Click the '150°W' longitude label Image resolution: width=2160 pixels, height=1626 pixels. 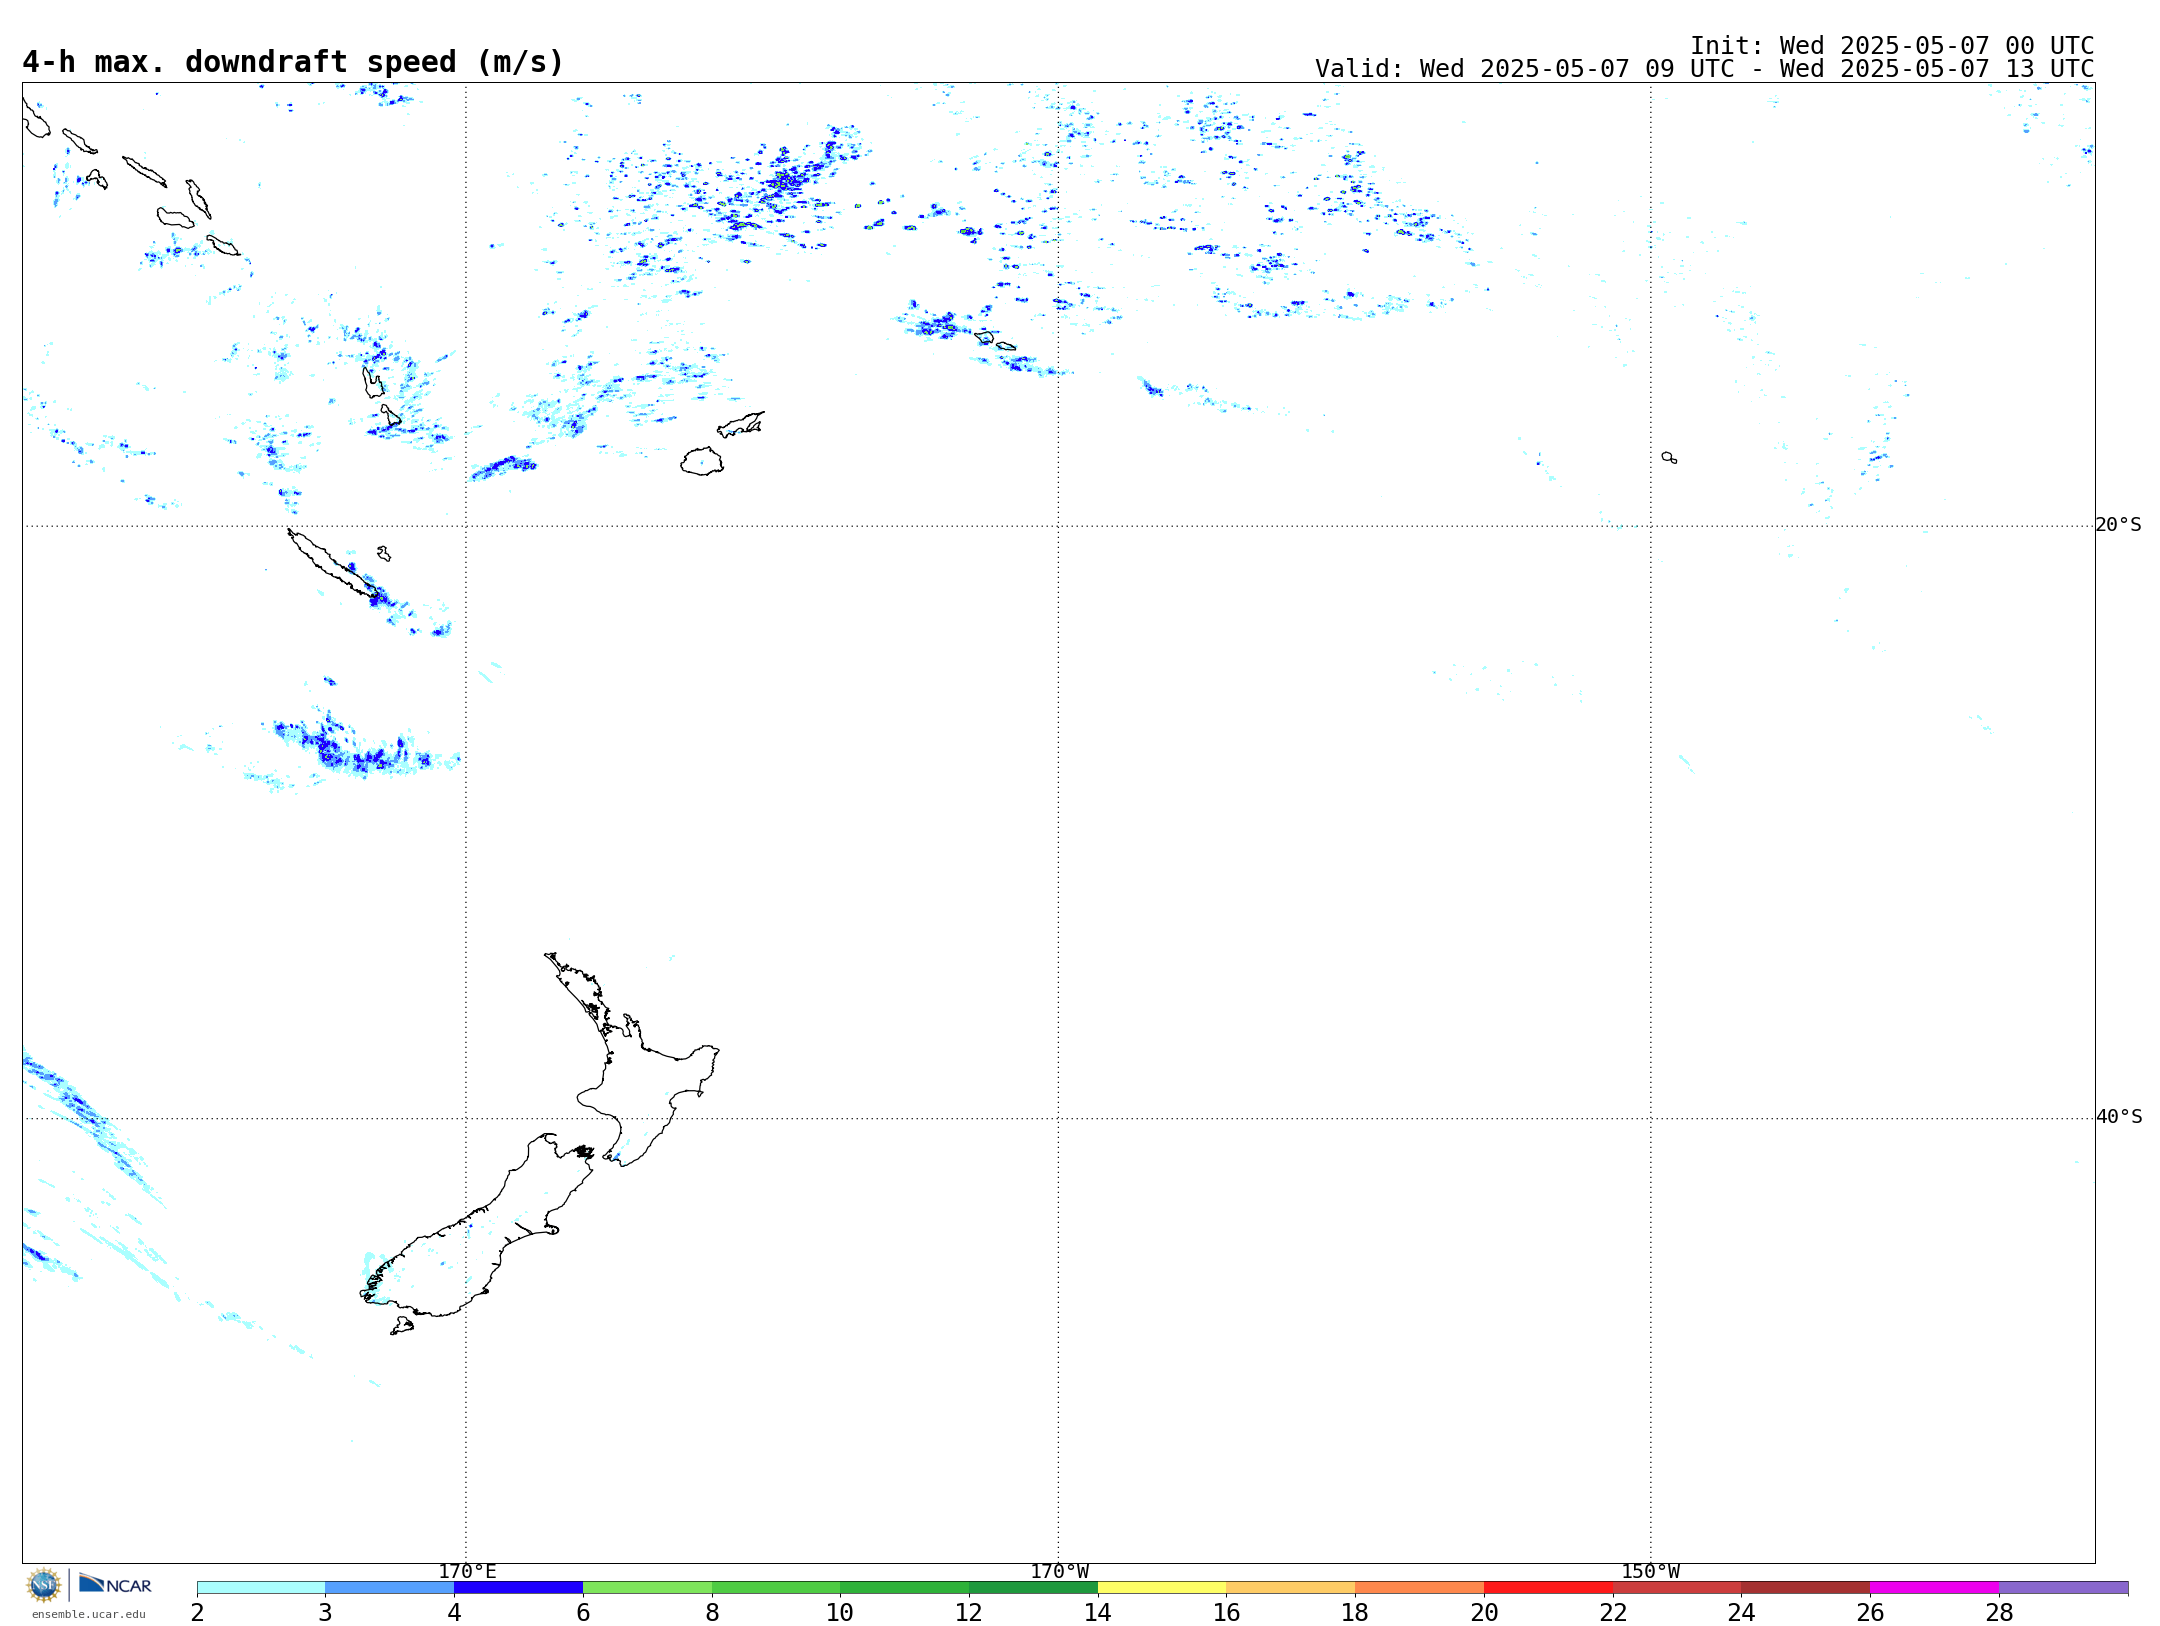coord(1650,1572)
